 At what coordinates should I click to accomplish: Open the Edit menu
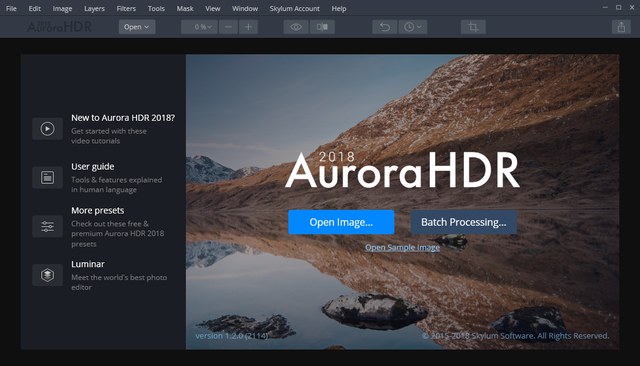click(35, 8)
